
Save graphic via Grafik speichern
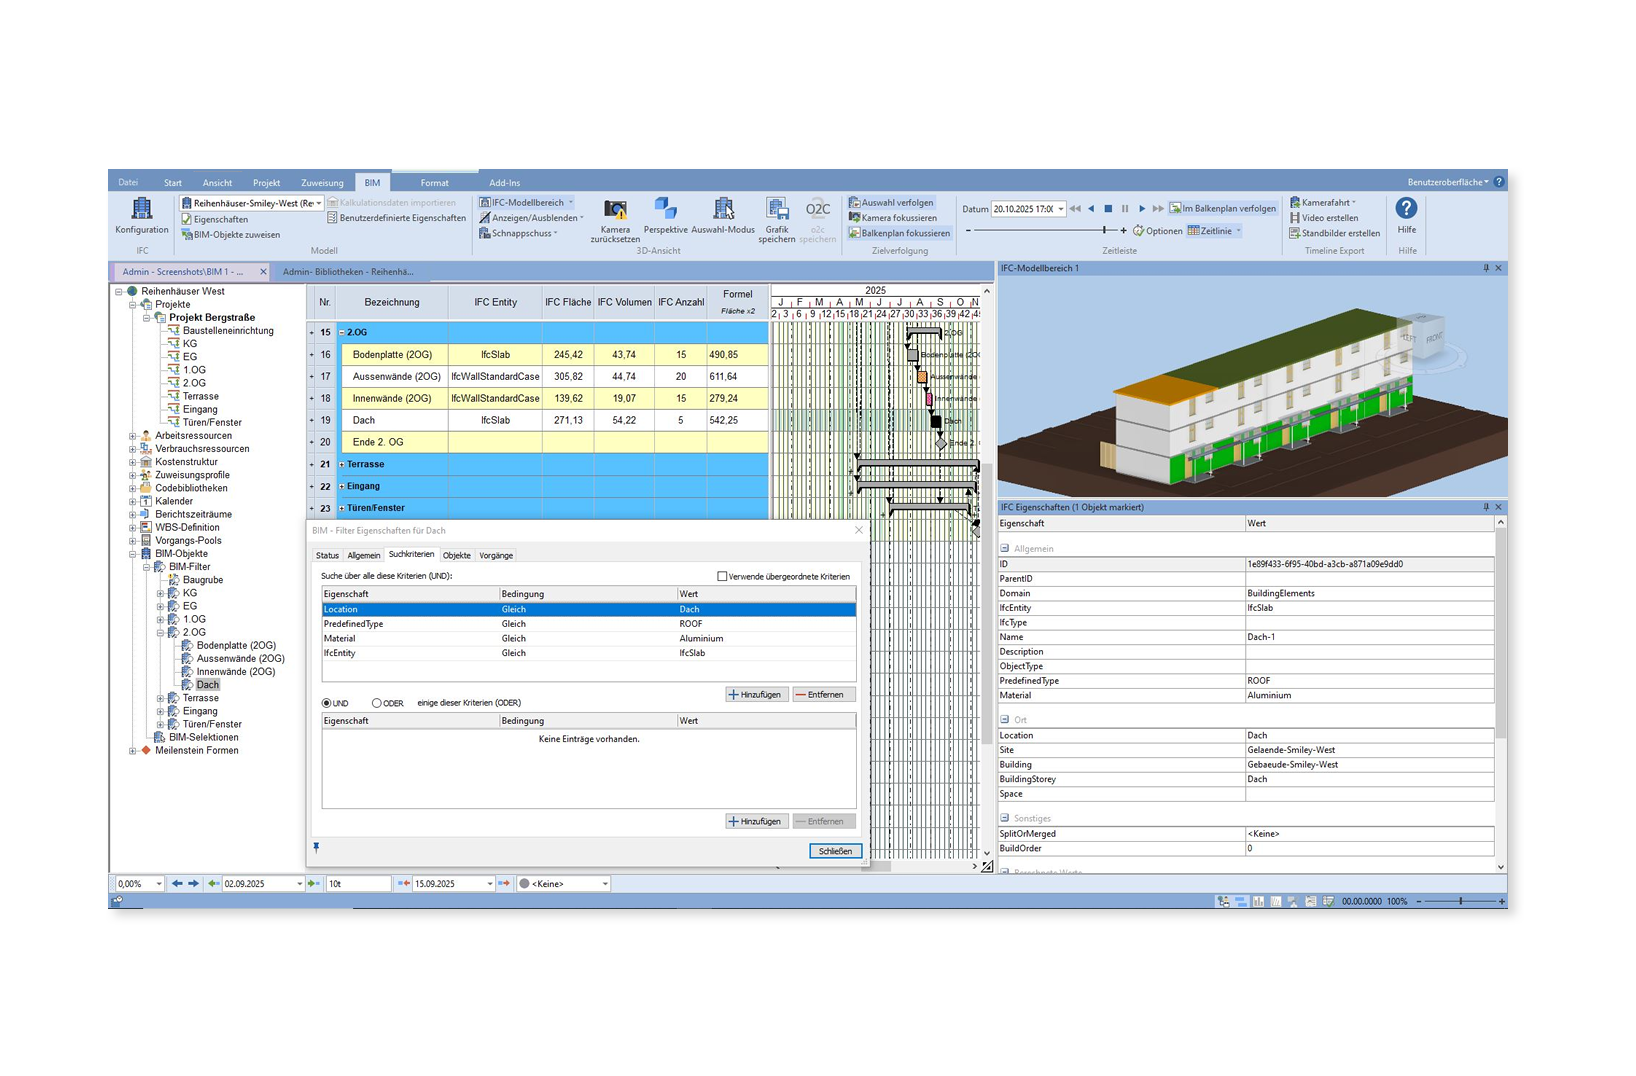coord(777,209)
